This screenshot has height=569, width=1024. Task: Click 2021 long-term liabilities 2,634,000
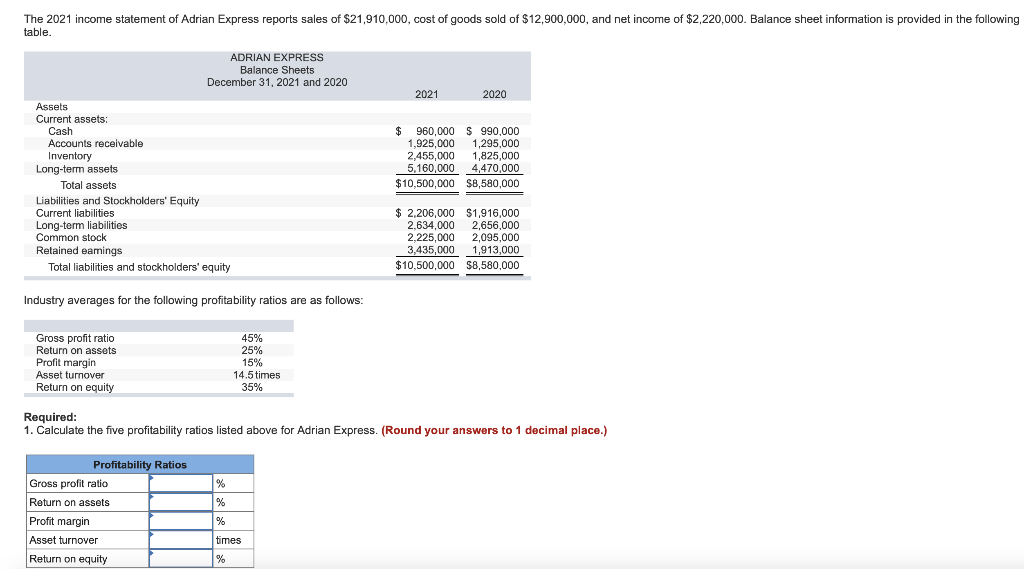[x=431, y=225]
